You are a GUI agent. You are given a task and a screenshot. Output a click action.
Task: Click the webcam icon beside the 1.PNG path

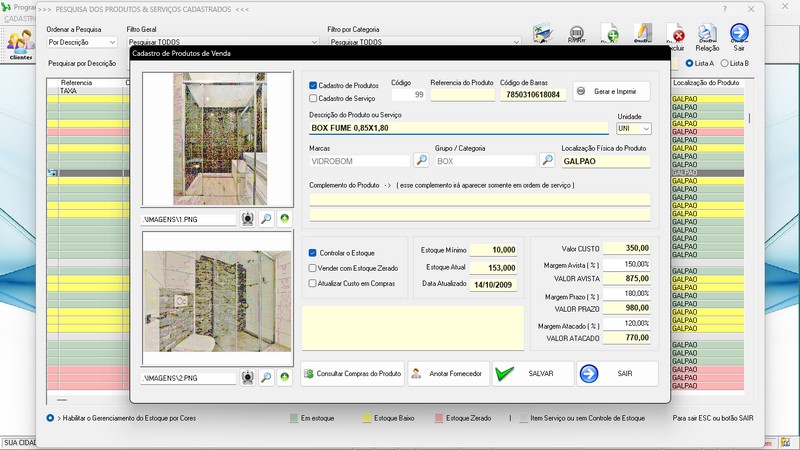(247, 217)
